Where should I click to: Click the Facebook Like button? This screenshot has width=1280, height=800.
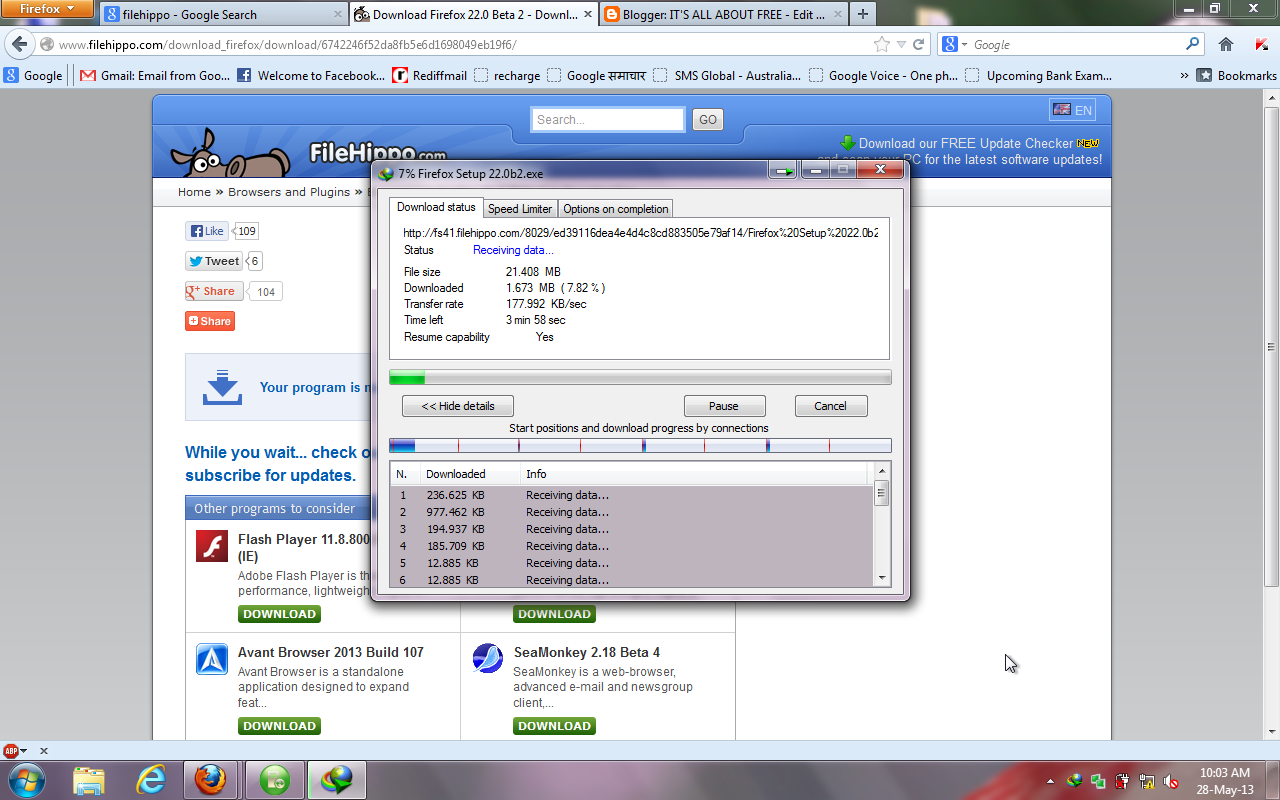[x=206, y=231]
